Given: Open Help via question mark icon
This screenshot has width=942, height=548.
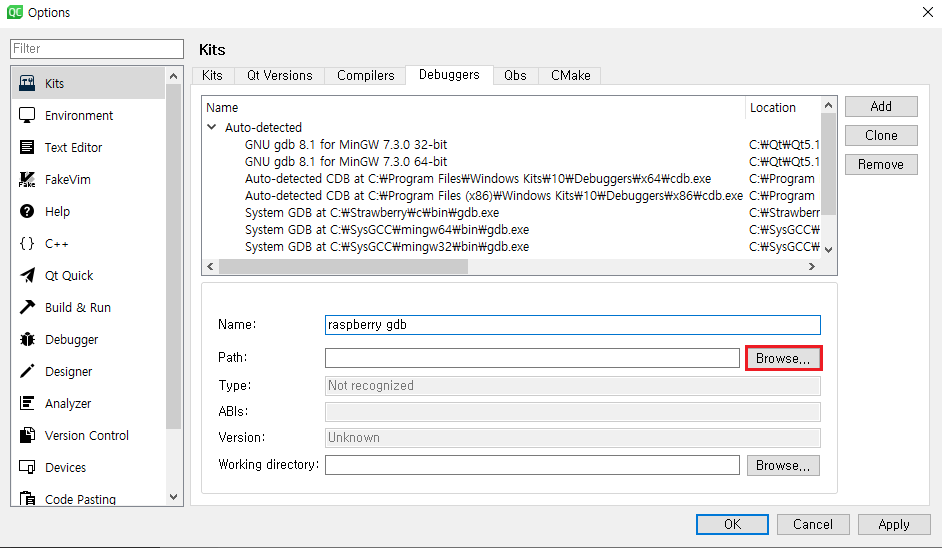Looking at the screenshot, I should (27, 211).
